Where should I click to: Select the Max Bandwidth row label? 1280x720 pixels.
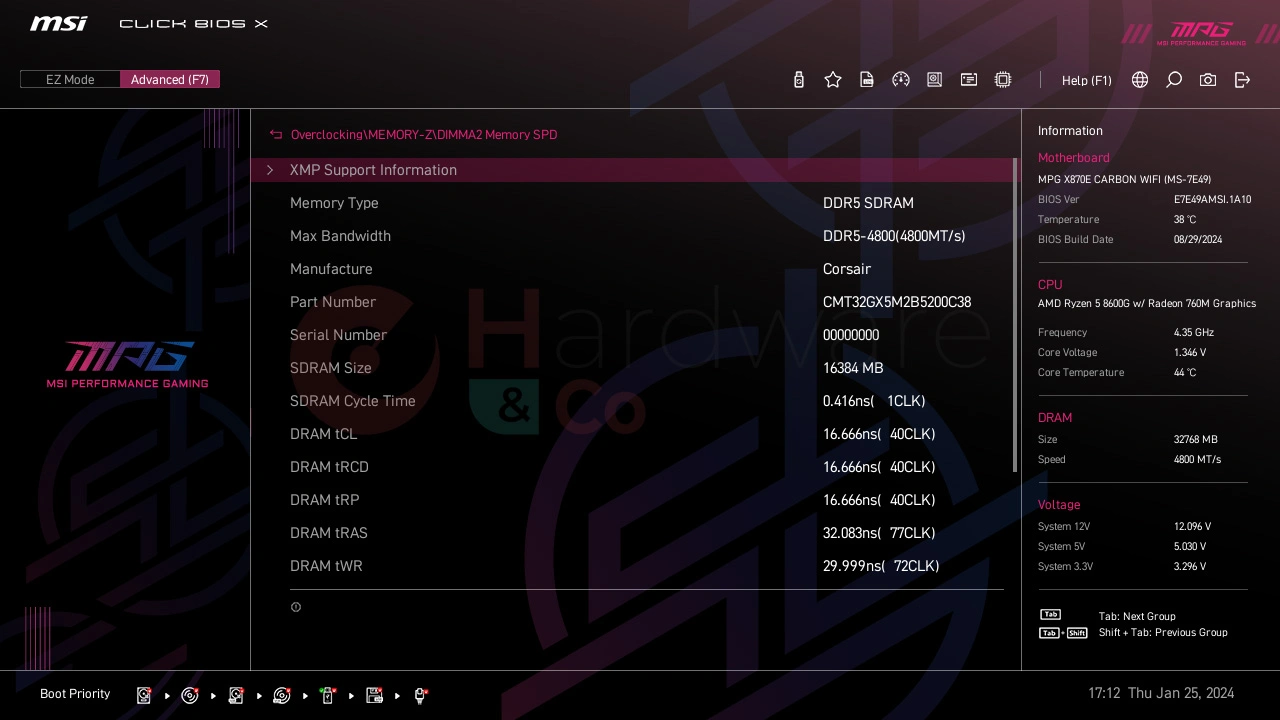coord(340,236)
